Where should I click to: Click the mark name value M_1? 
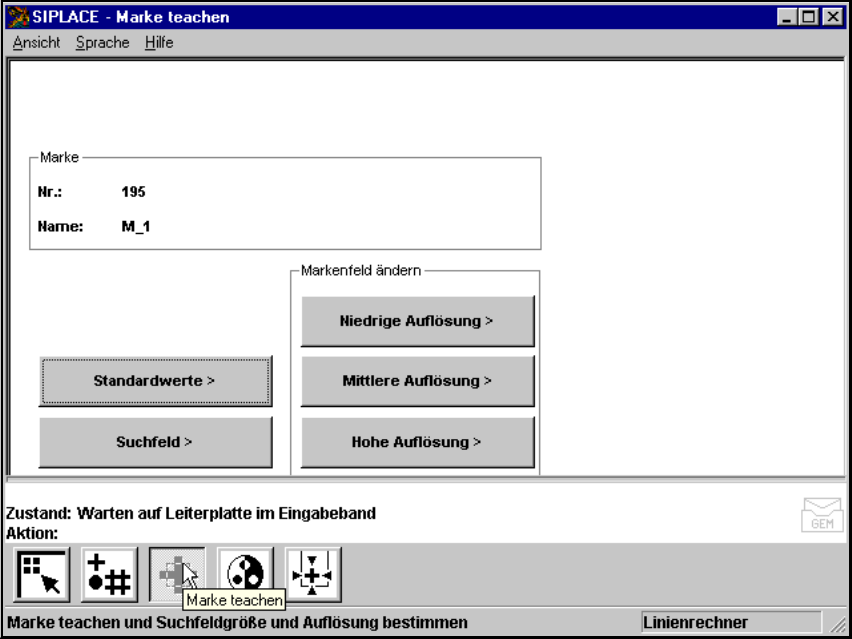(x=136, y=227)
